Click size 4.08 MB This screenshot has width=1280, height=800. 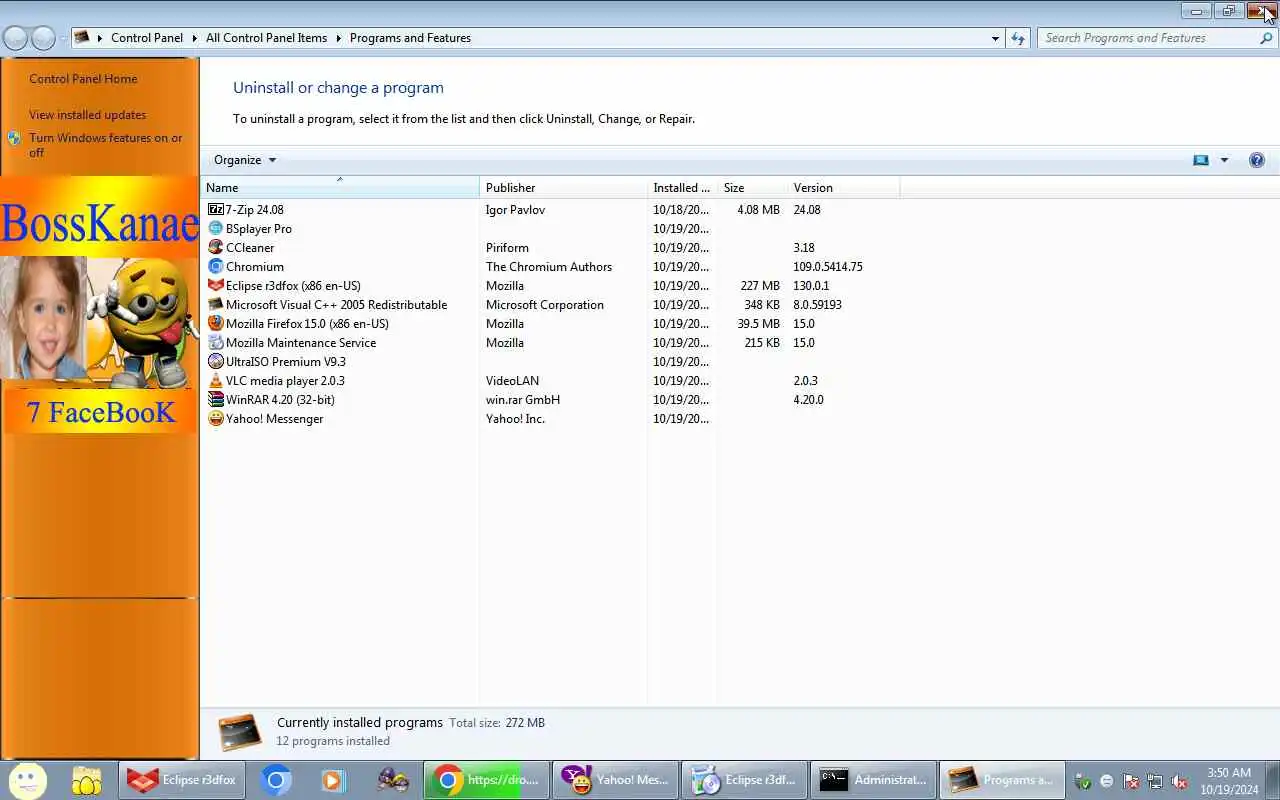758,210
